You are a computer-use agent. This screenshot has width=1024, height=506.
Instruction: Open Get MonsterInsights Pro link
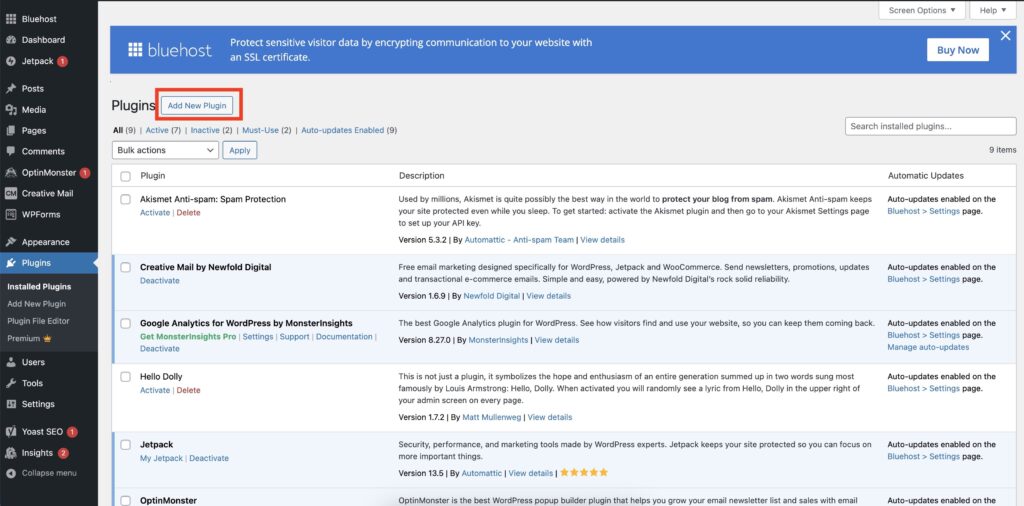click(x=188, y=337)
